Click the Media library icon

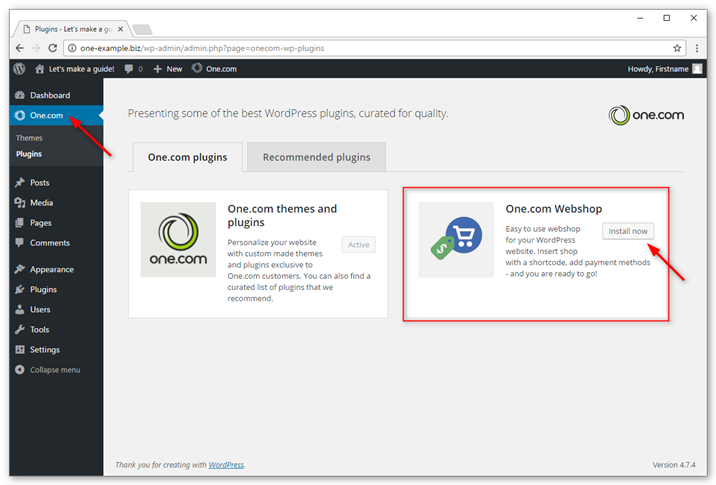(x=20, y=203)
